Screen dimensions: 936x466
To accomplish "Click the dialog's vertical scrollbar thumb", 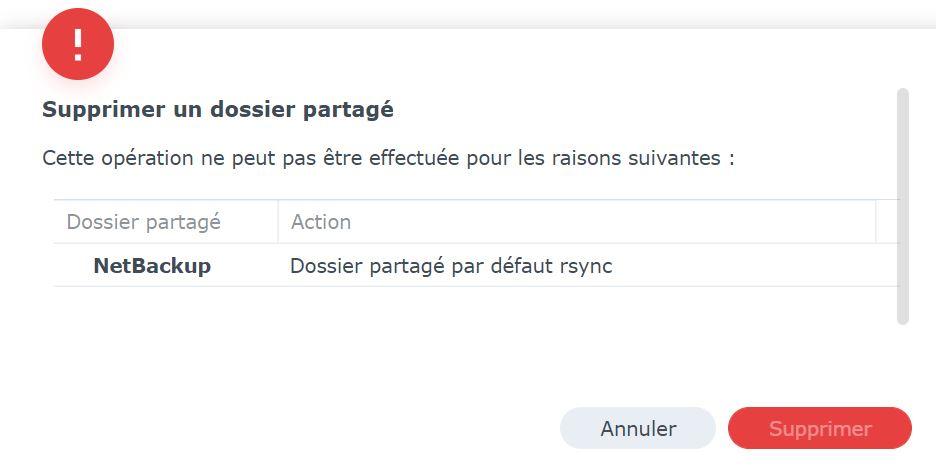I will [x=903, y=206].
